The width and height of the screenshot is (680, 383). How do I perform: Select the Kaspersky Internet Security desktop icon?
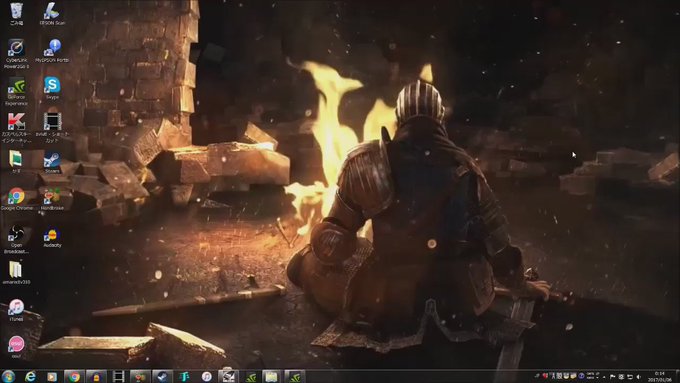[x=16, y=128]
